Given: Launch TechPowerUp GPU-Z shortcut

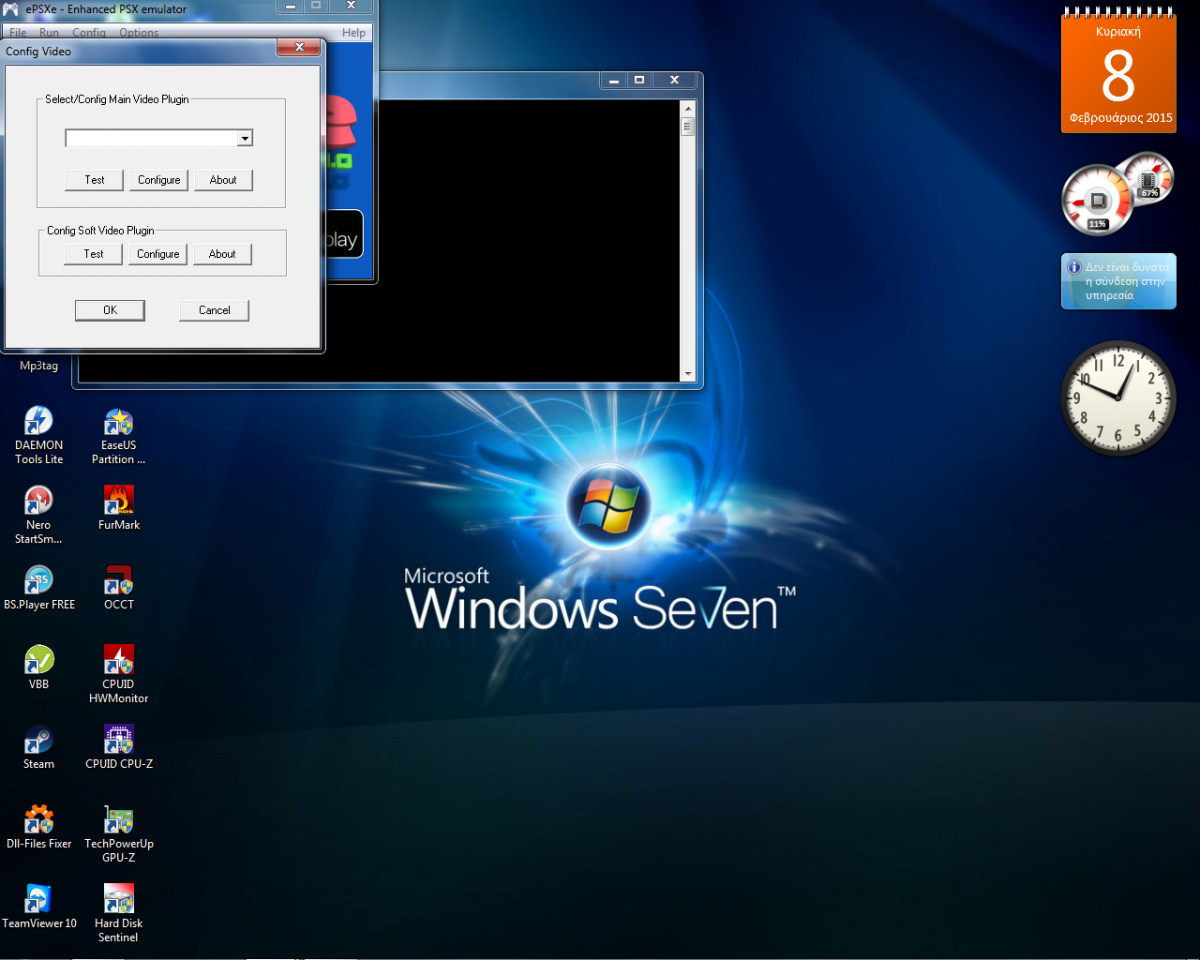Looking at the screenshot, I should point(118,833).
